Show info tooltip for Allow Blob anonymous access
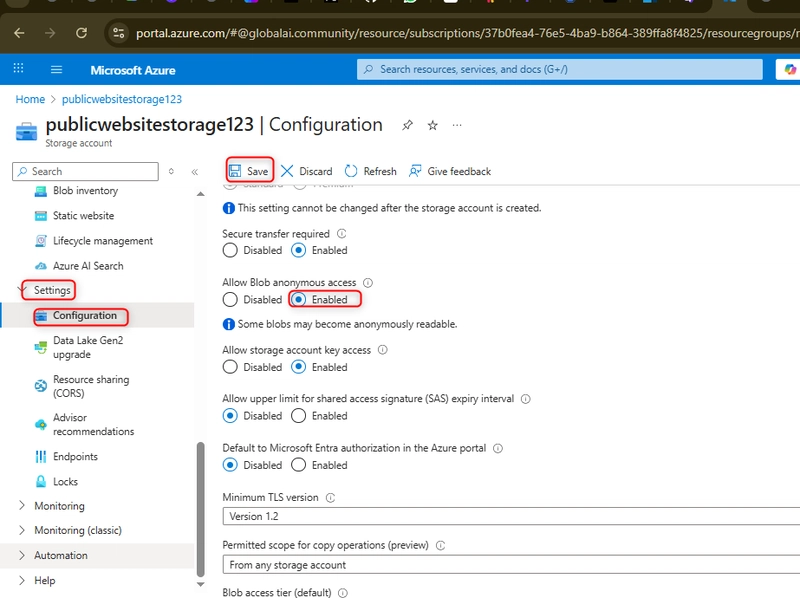This screenshot has height=598, width=800. pos(368,283)
